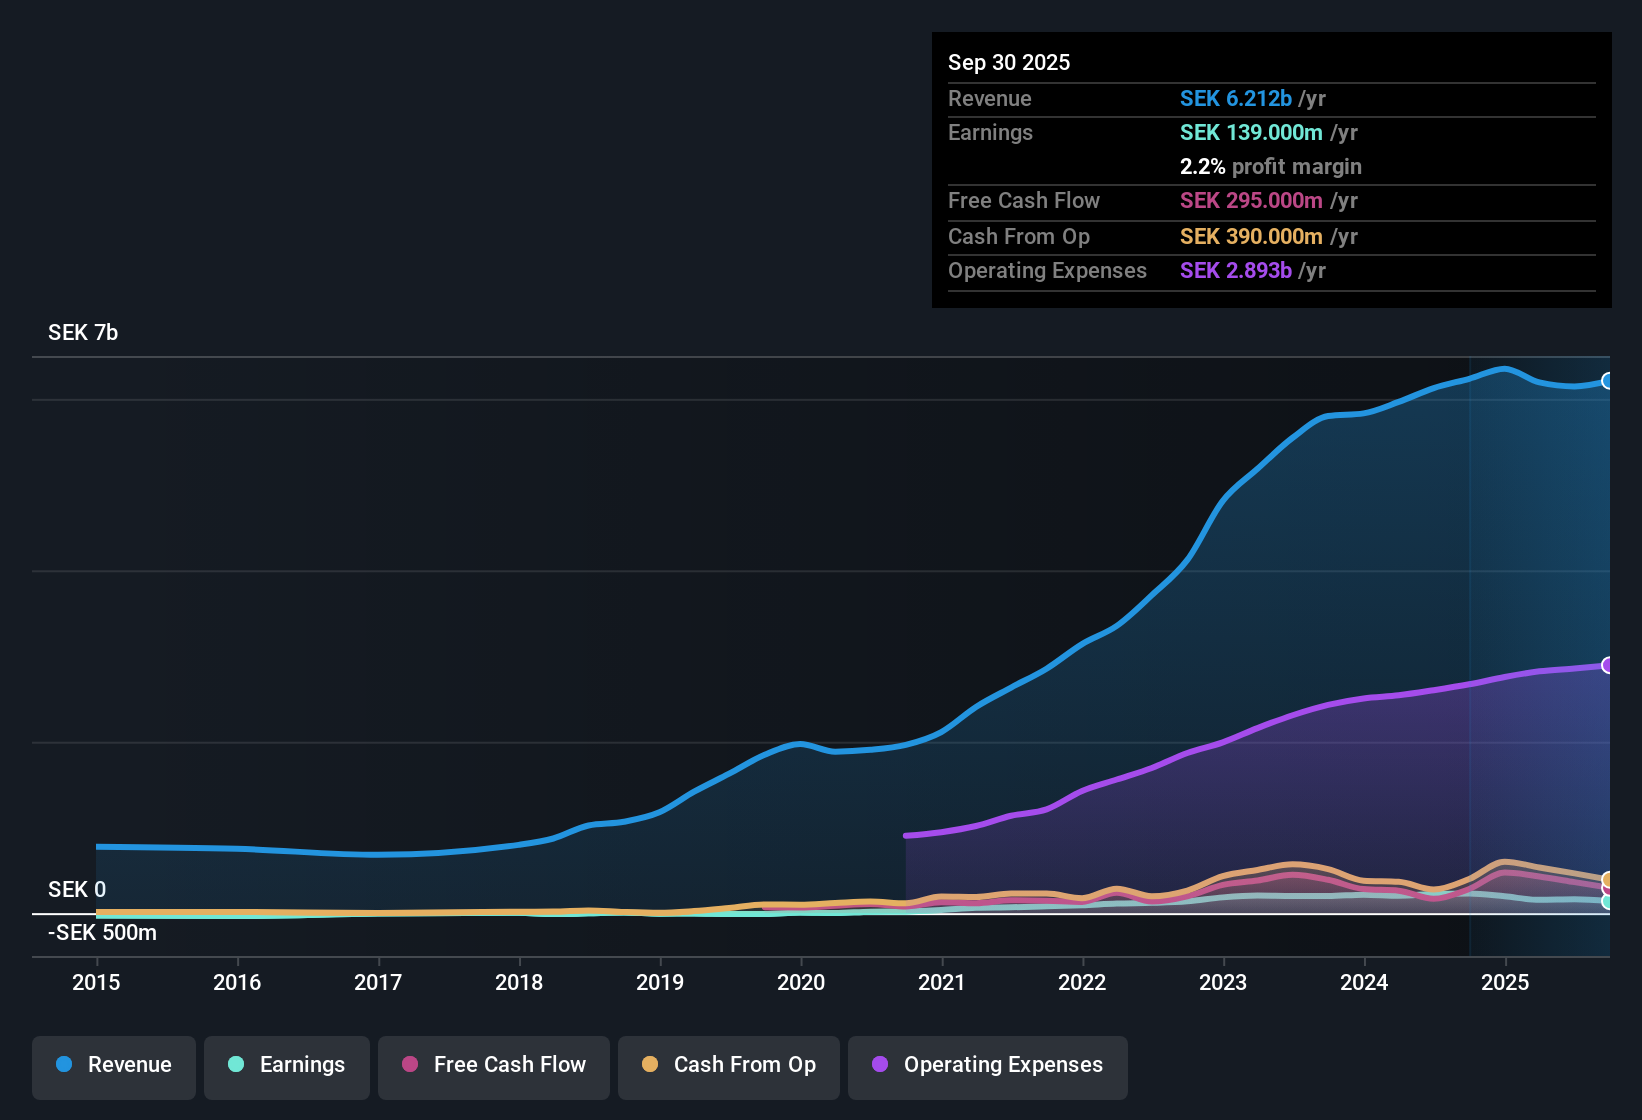Click the SEK 6.212b revenue value
Viewport: 1642px width, 1120px height.
[1236, 98]
